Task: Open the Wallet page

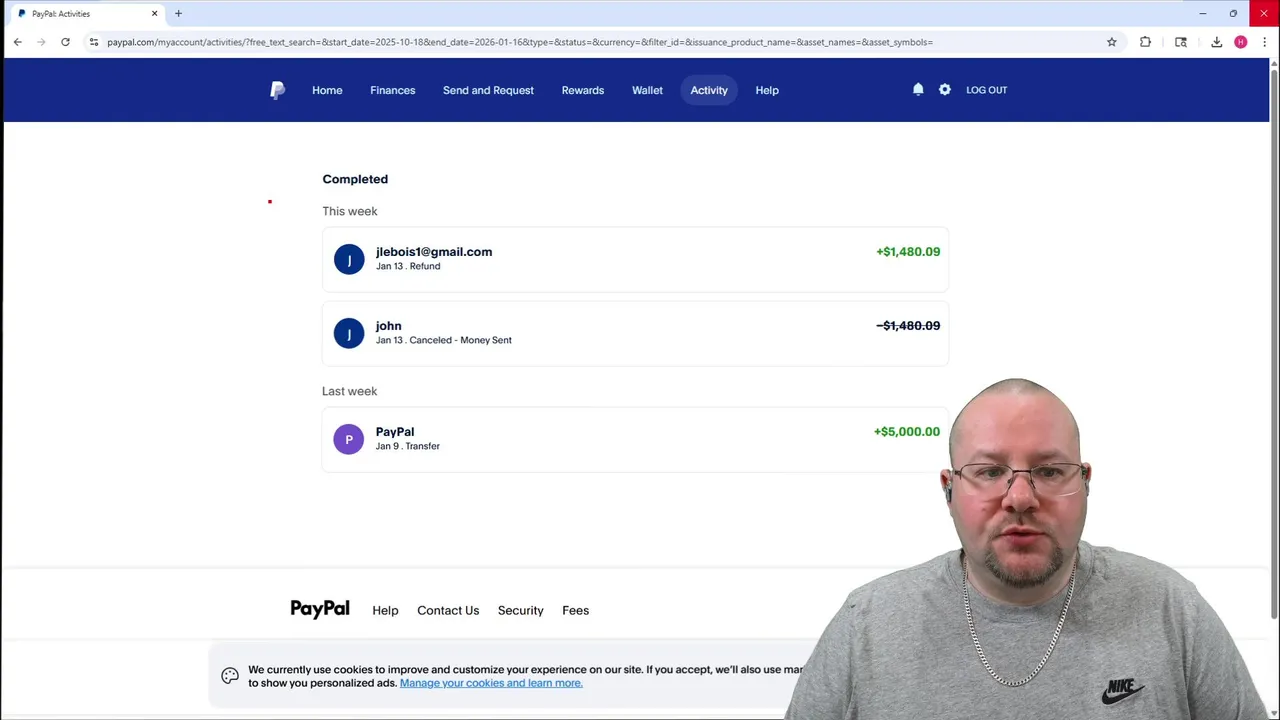Action: [647, 90]
